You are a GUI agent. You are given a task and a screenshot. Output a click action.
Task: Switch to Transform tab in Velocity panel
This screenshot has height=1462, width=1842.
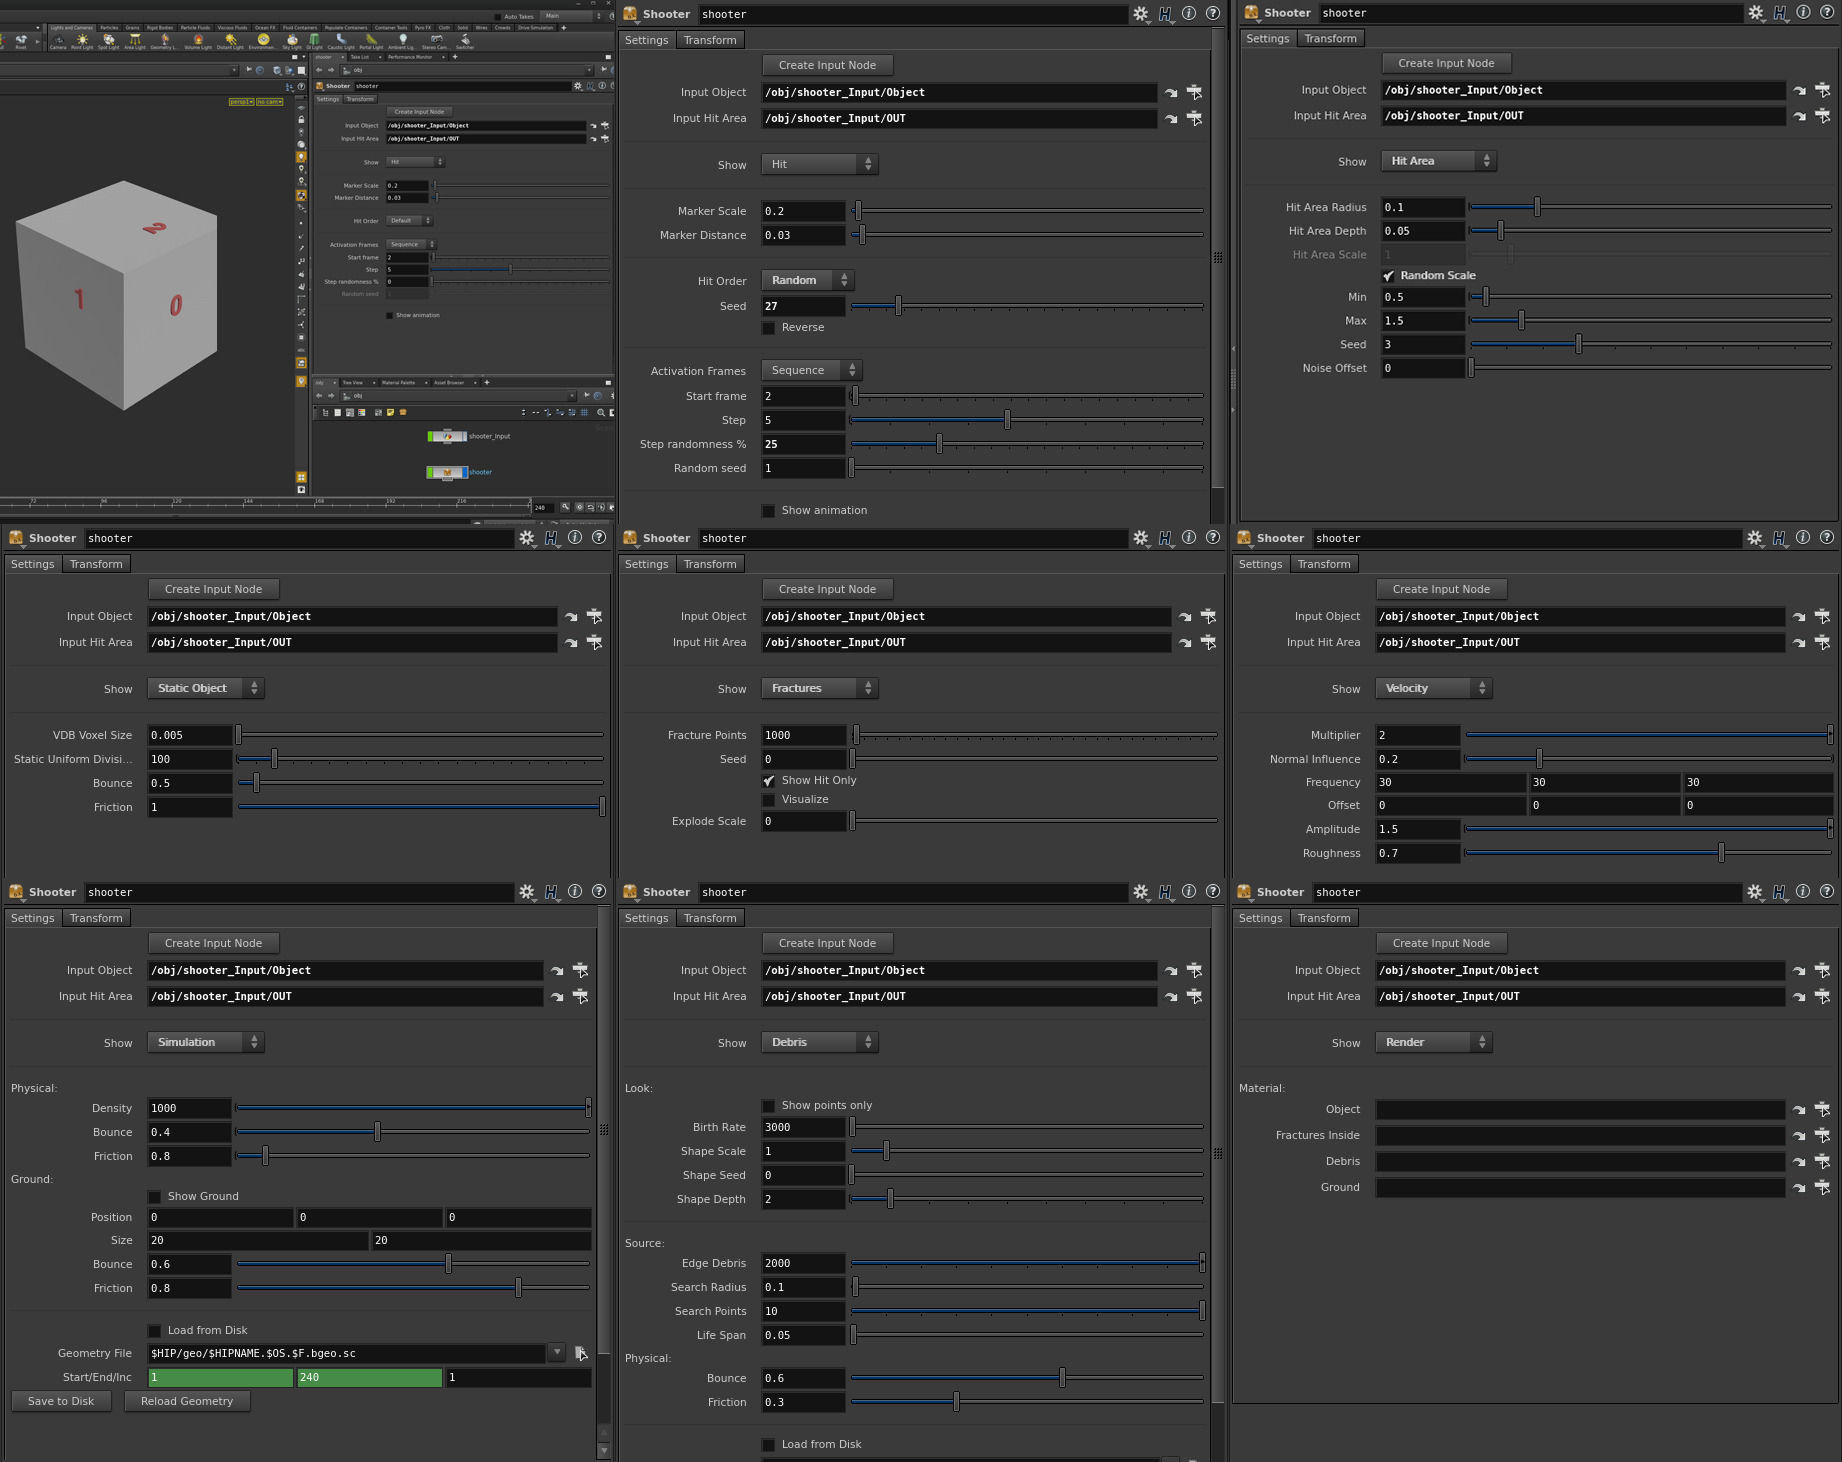click(1324, 564)
